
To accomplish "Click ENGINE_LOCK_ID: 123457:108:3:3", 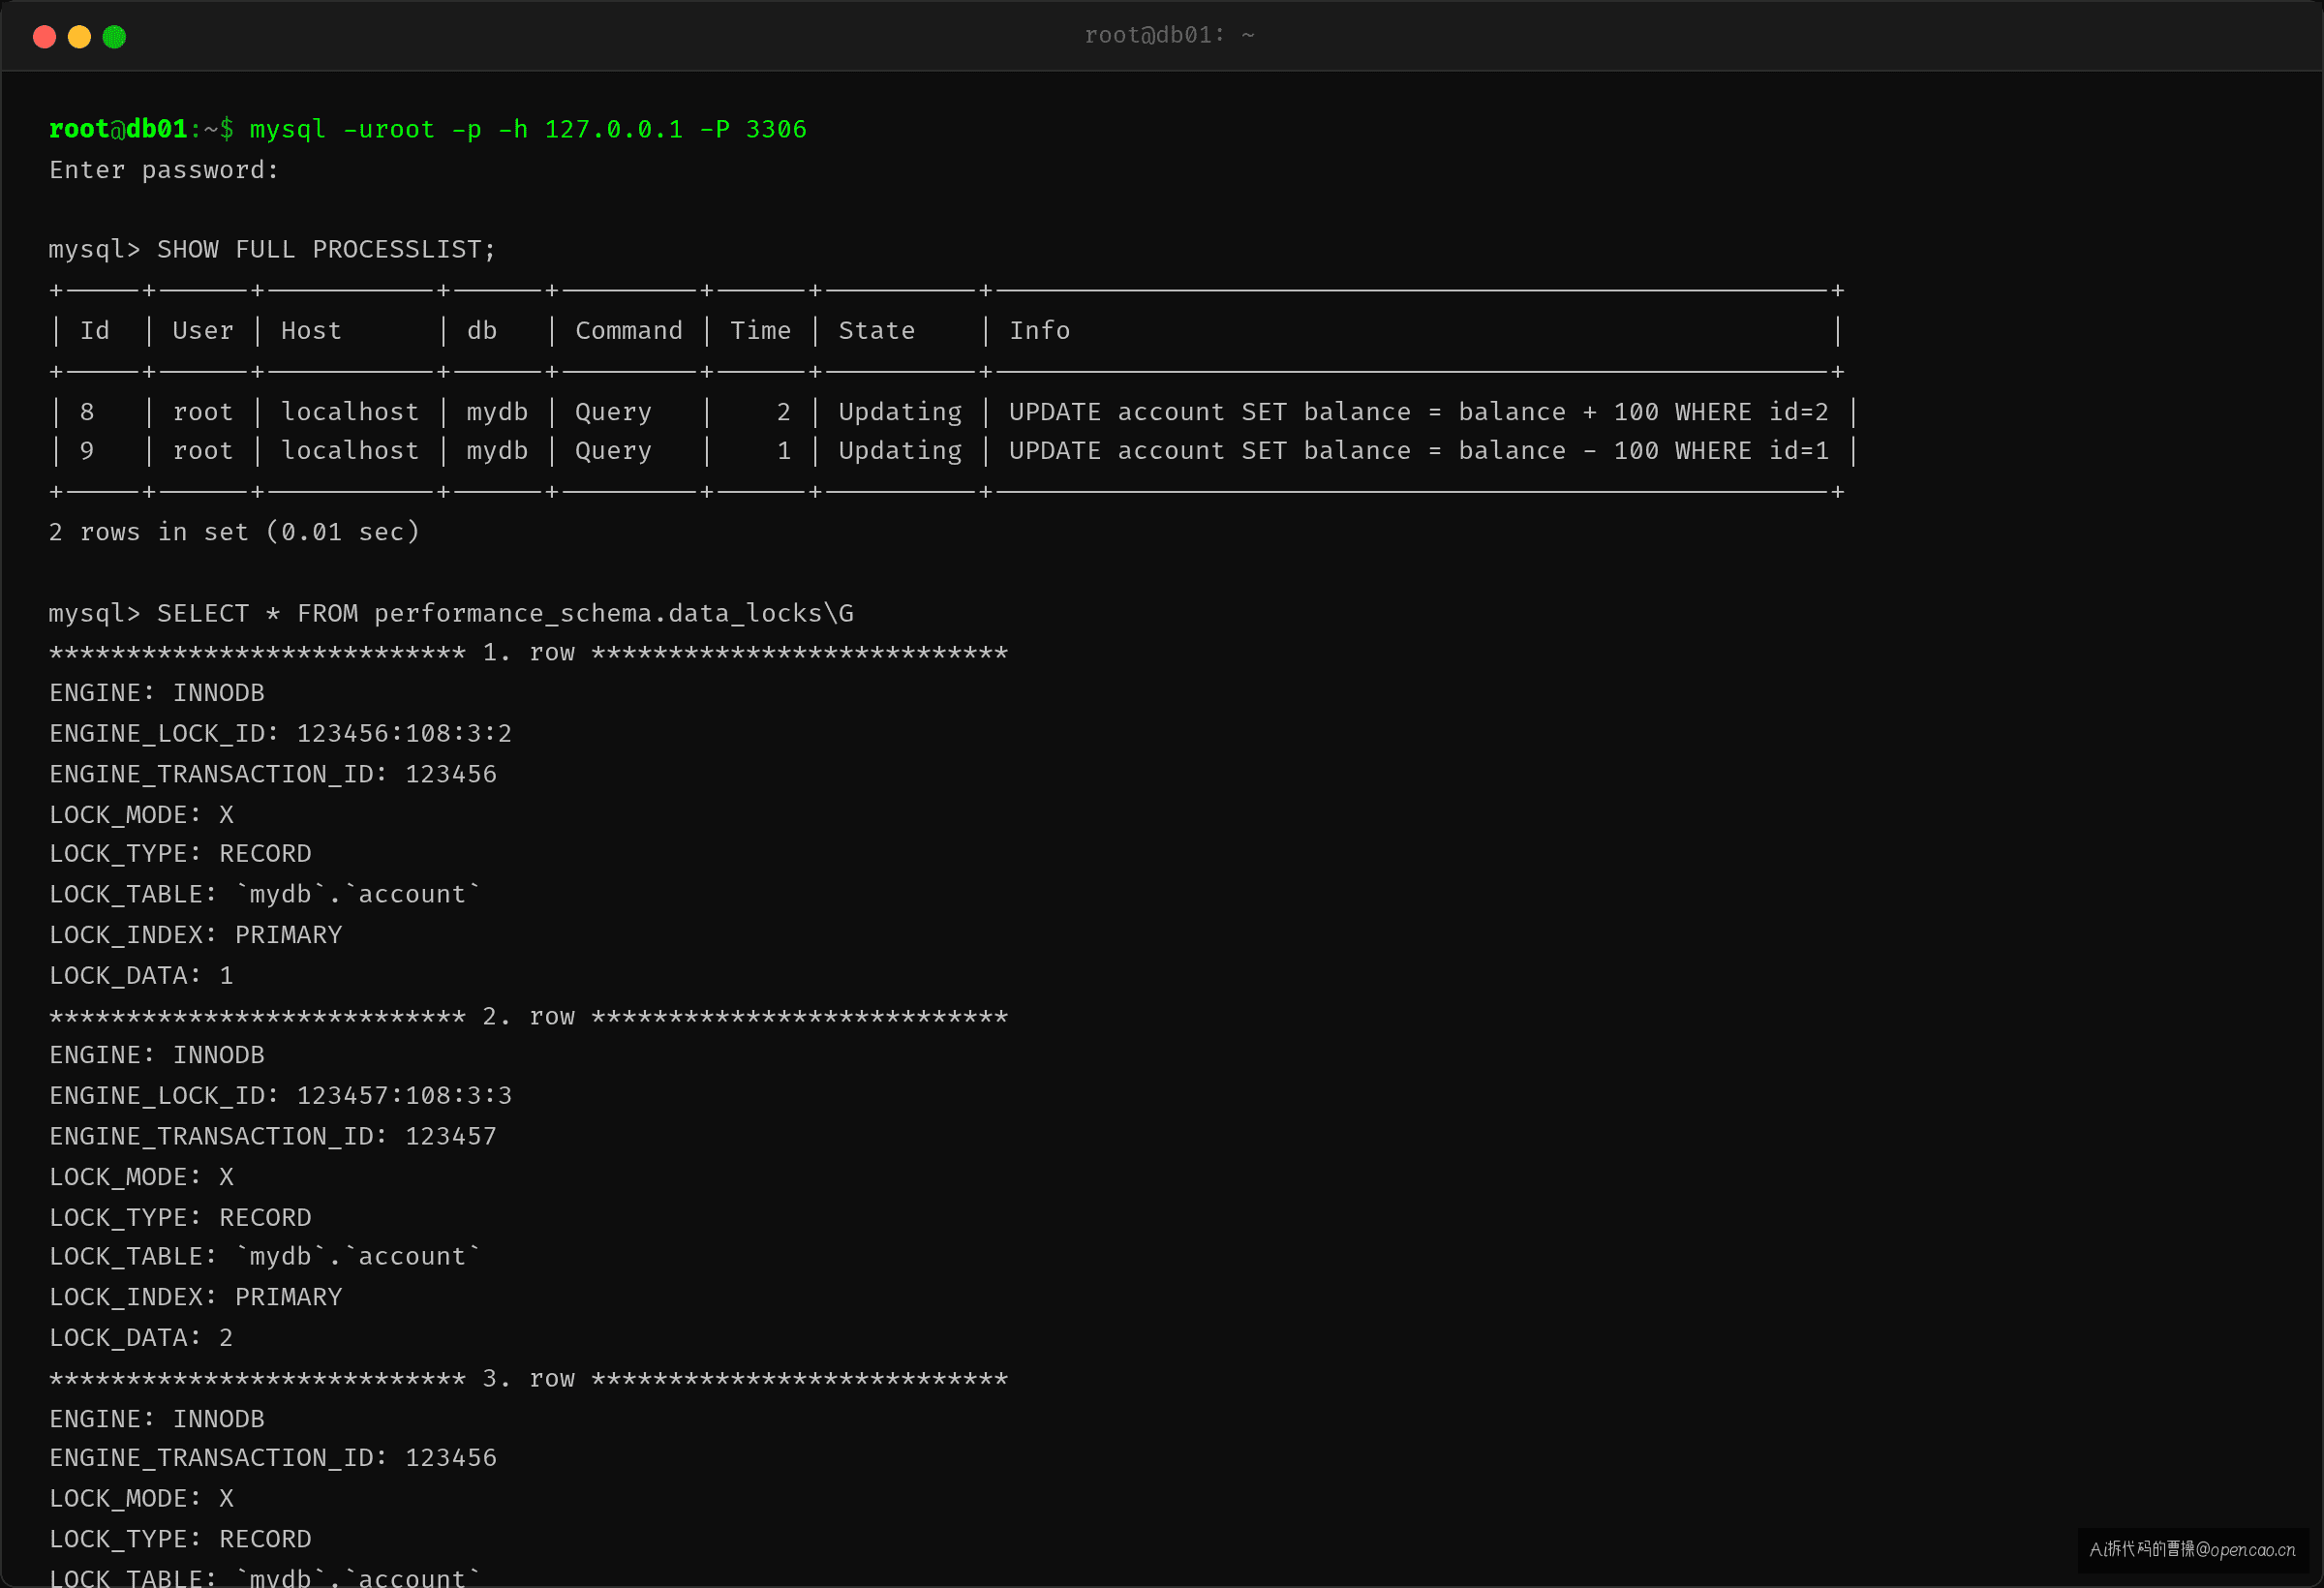I will click(x=280, y=1096).
